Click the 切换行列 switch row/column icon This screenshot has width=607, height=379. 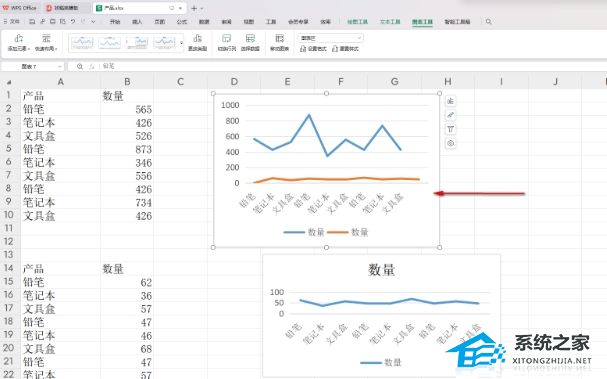(226, 38)
